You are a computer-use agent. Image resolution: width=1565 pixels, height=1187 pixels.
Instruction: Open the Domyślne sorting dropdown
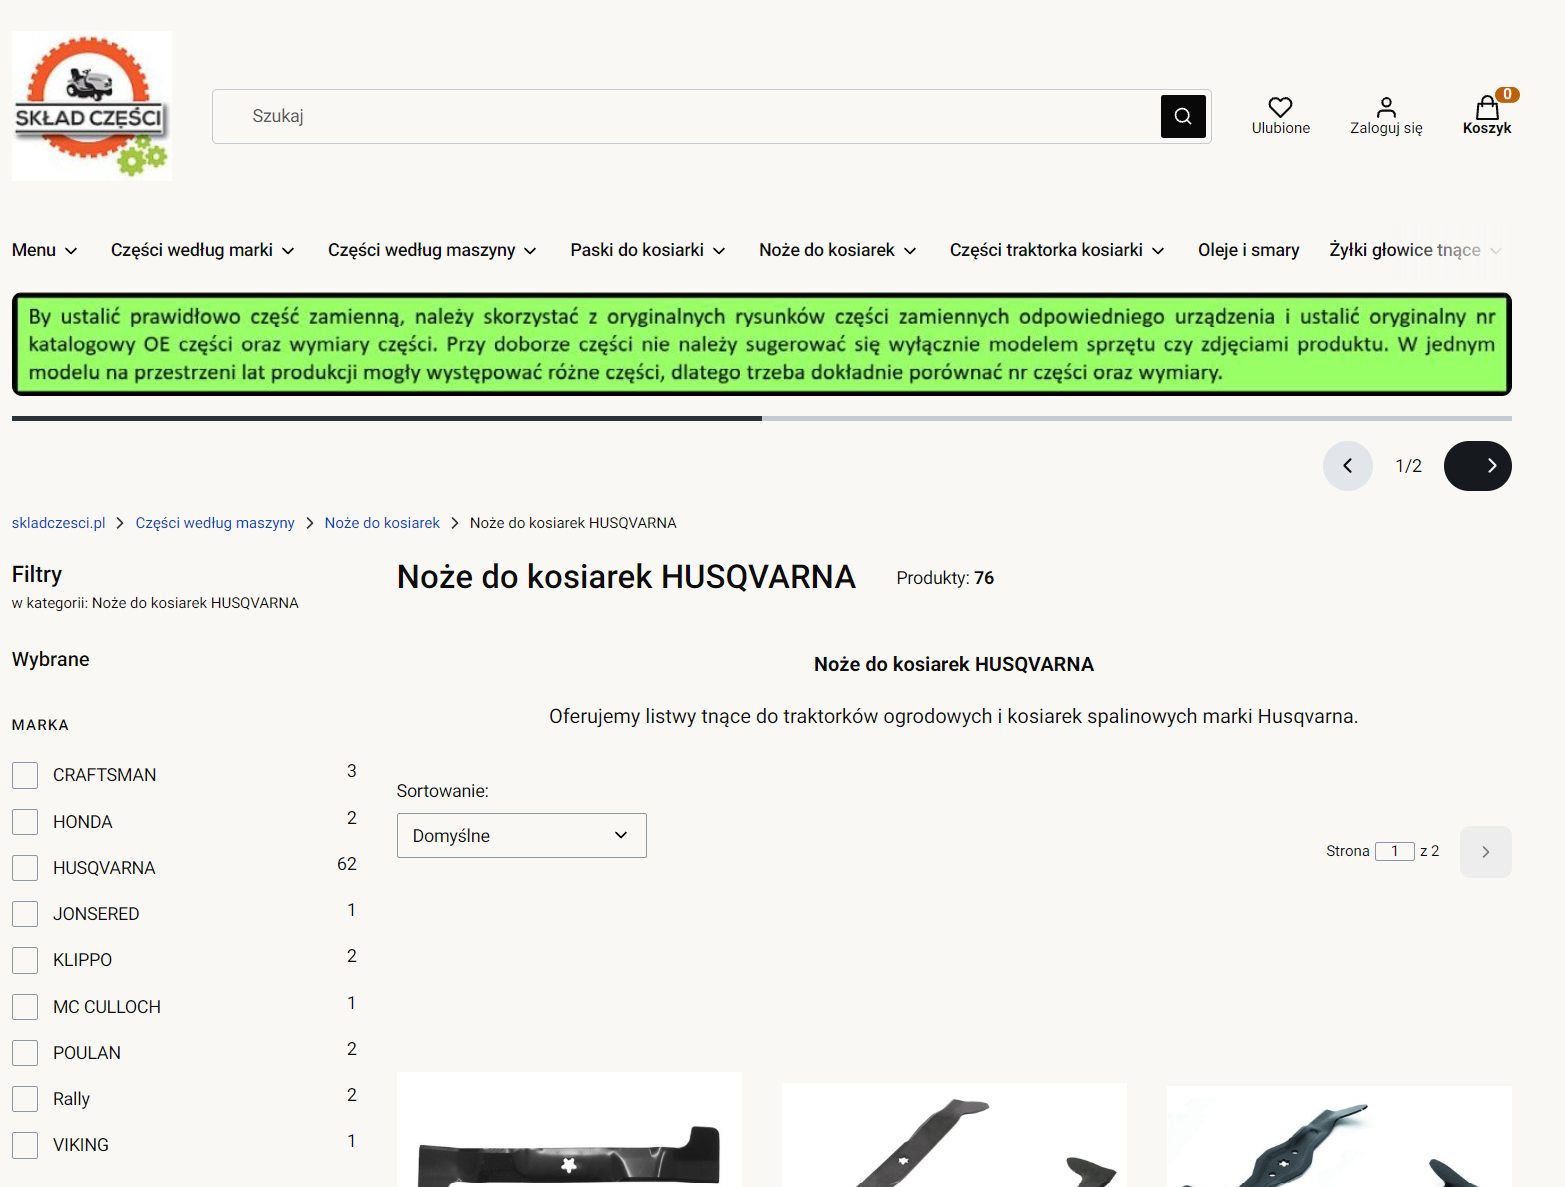[x=520, y=835]
